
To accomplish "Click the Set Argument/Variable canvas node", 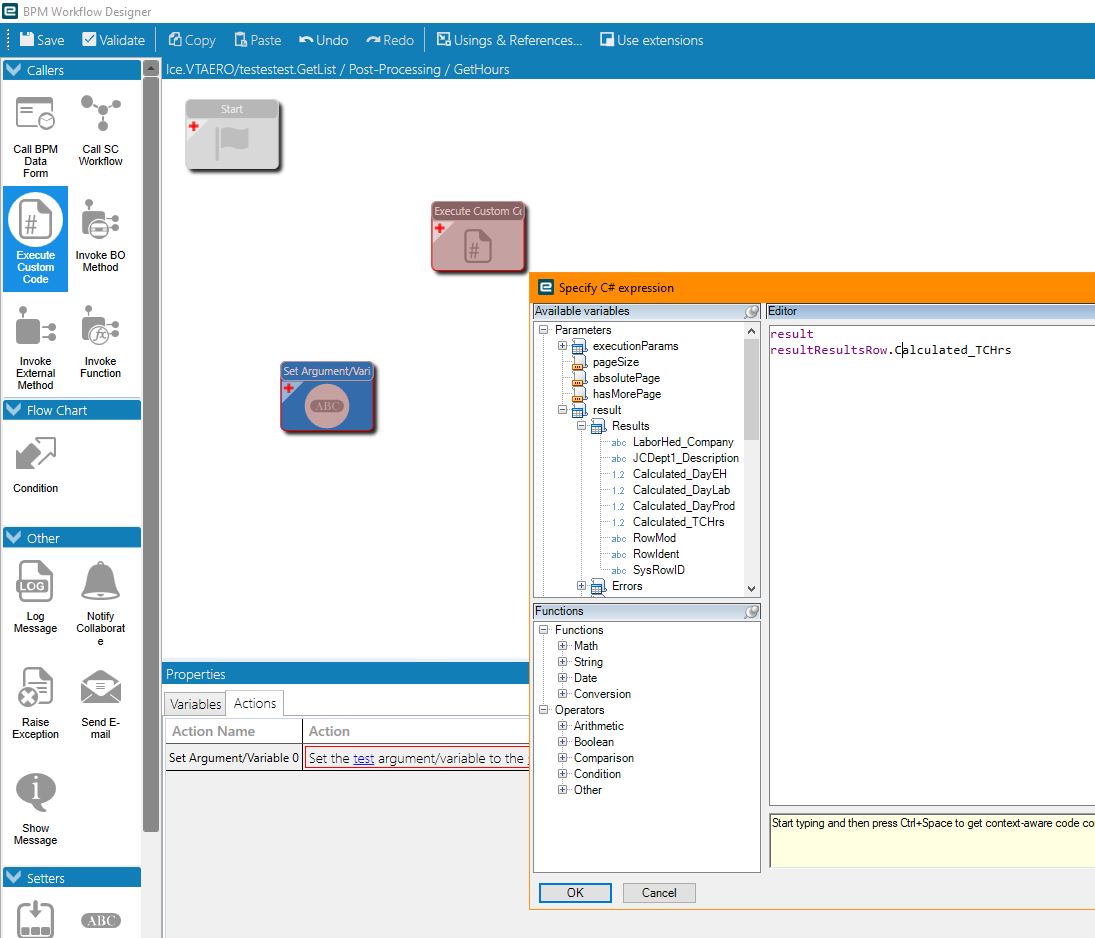I will click(x=328, y=397).
